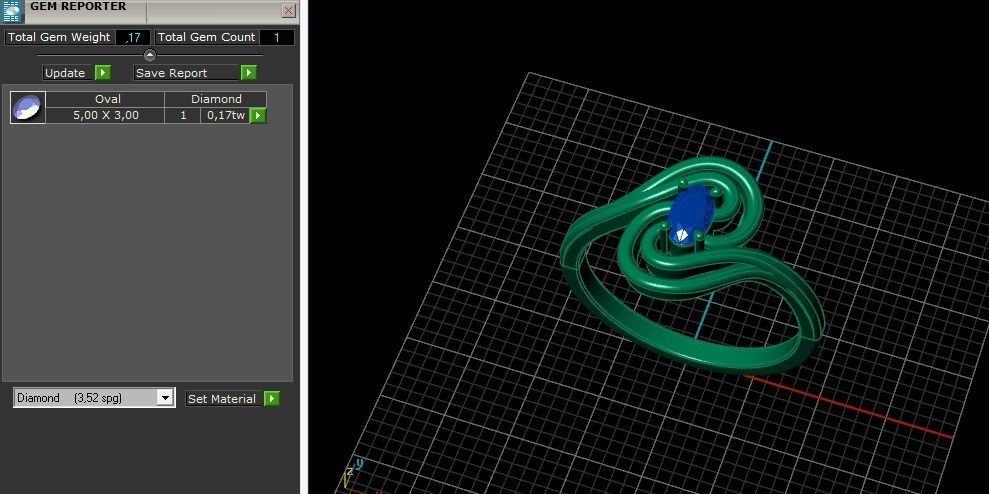Close the Gem Reporter panel
Screen dimensions: 989x494
pos(288,11)
